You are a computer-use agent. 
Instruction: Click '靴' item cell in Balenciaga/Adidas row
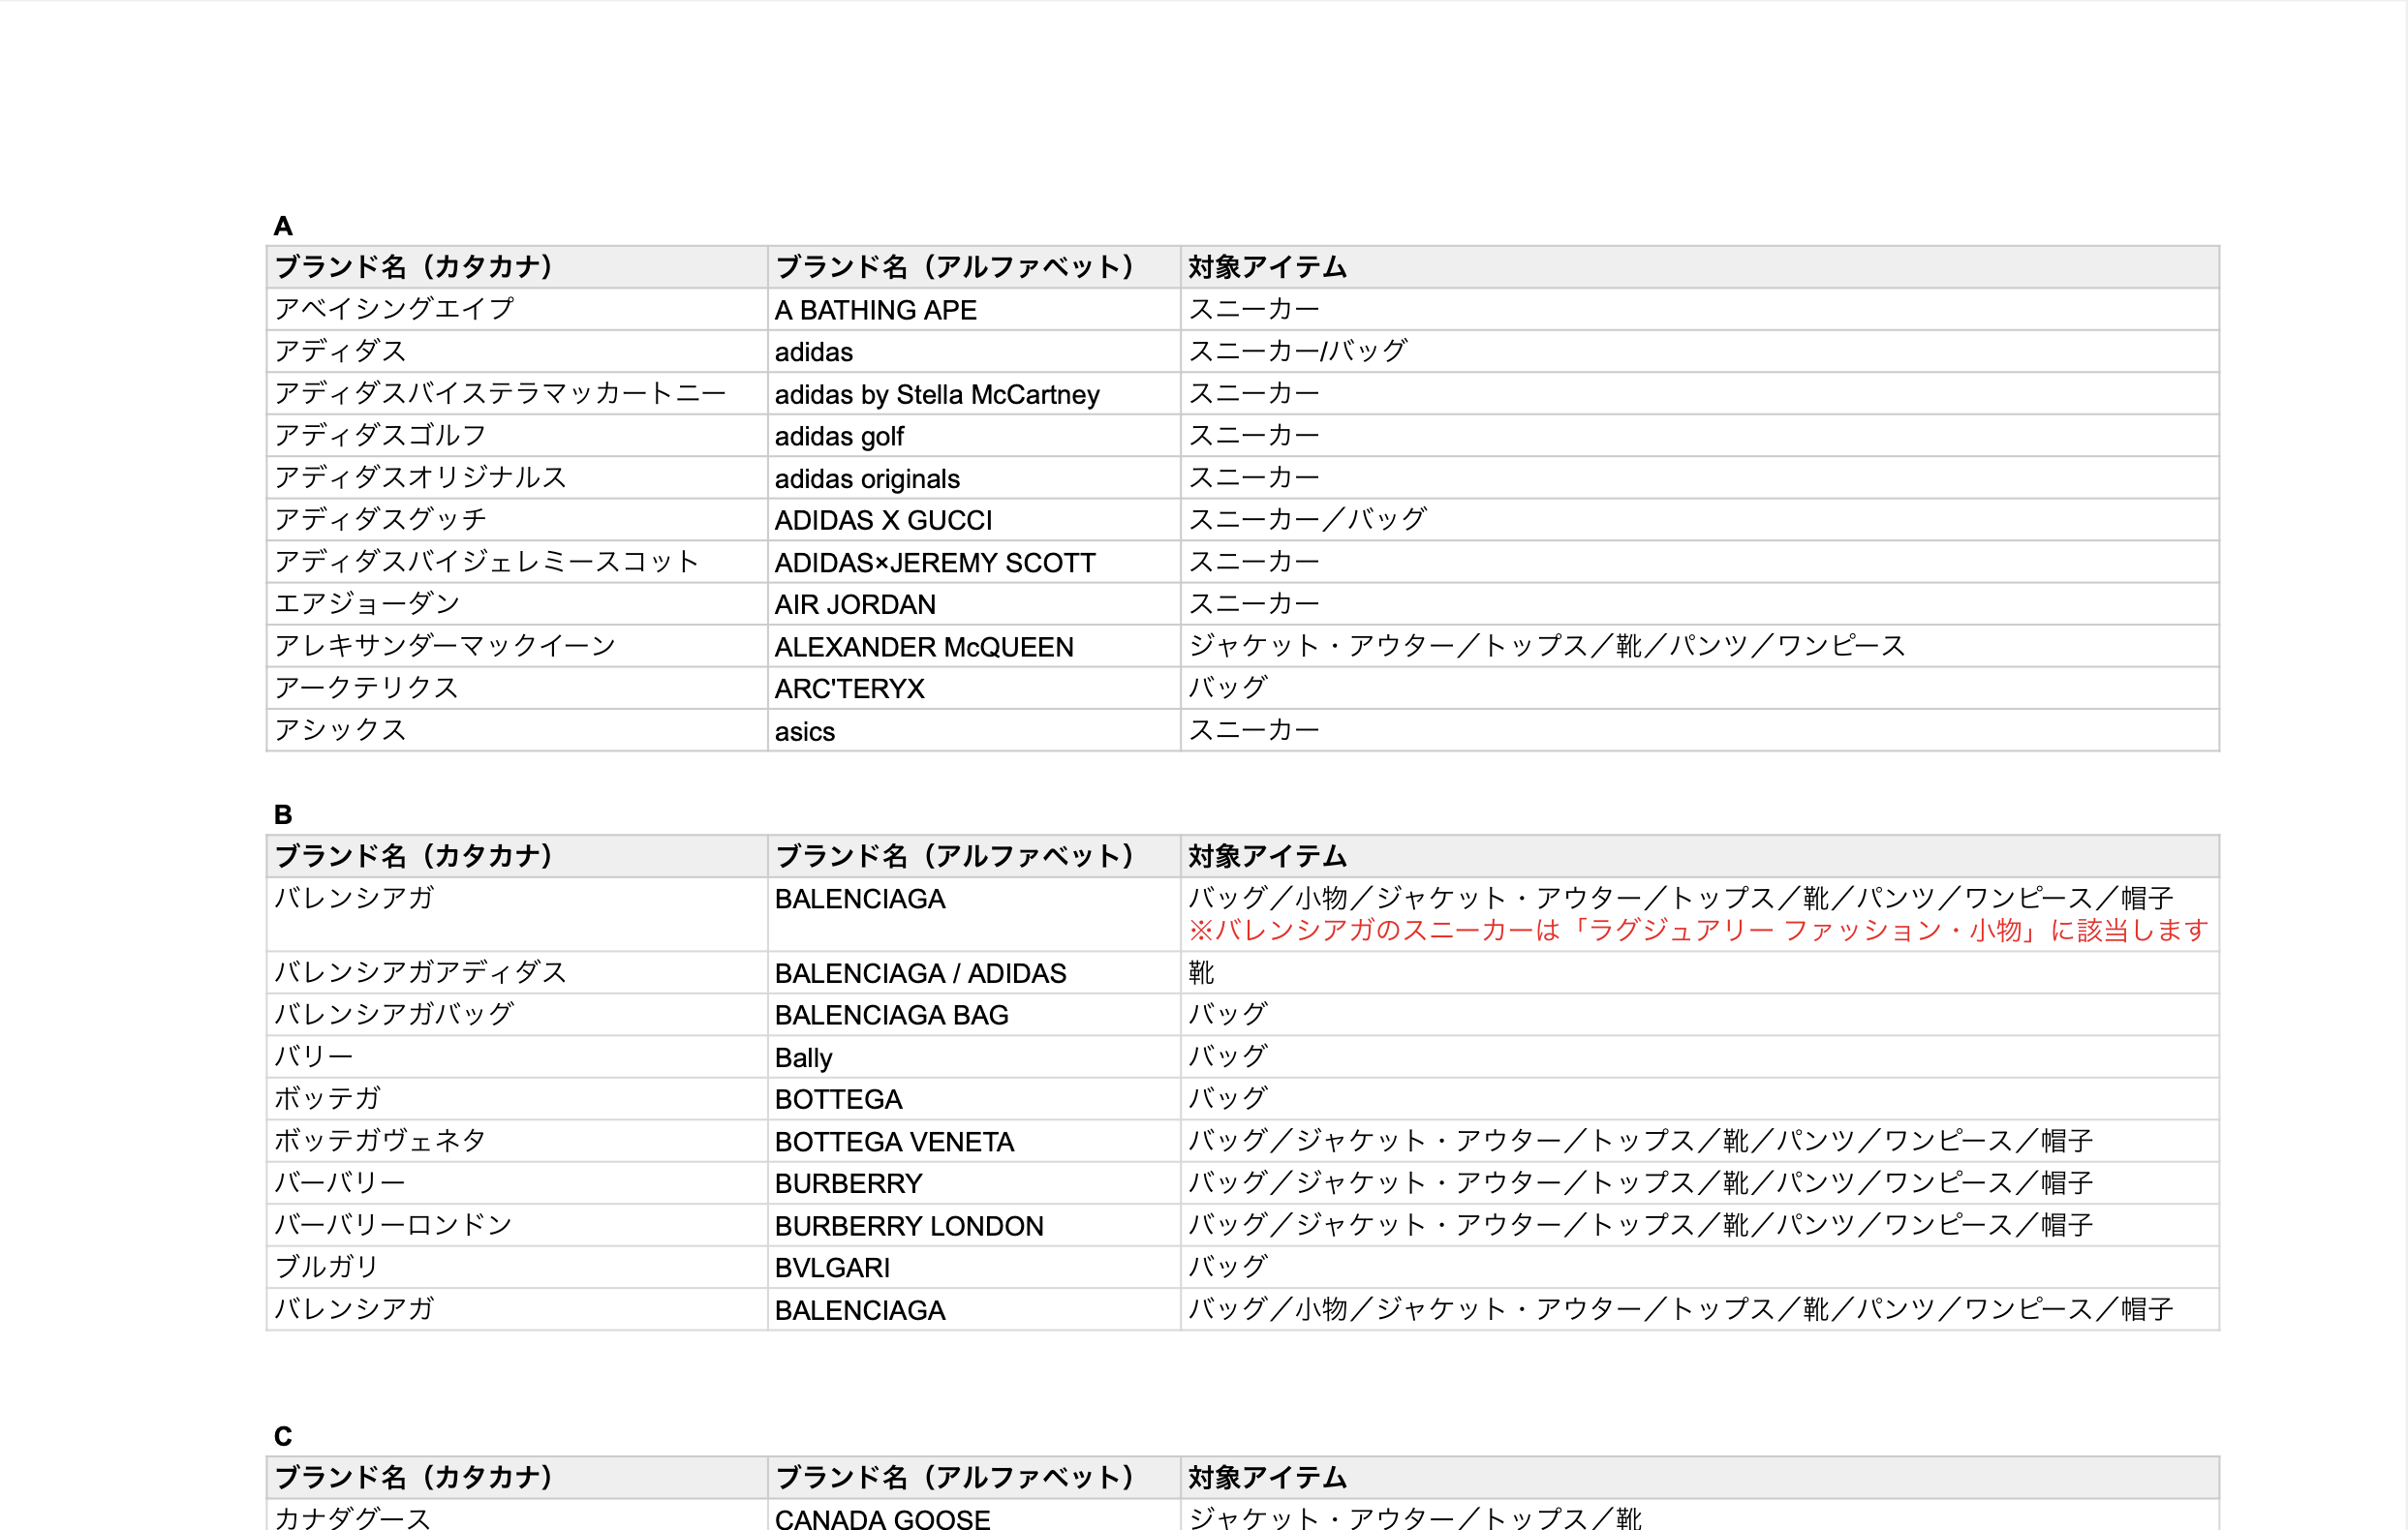coord(1699,972)
